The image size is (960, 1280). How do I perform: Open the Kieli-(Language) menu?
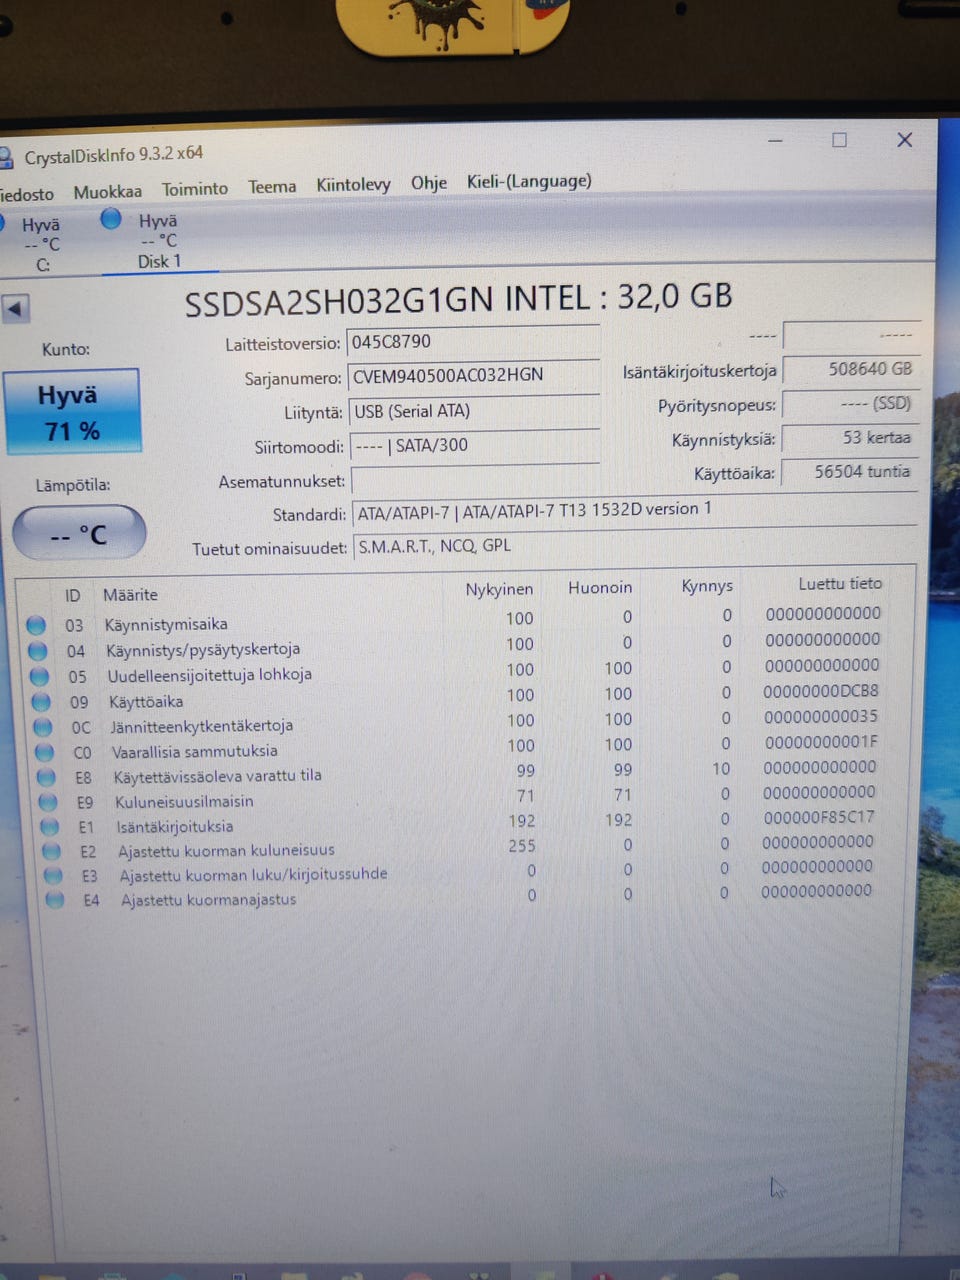529,181
